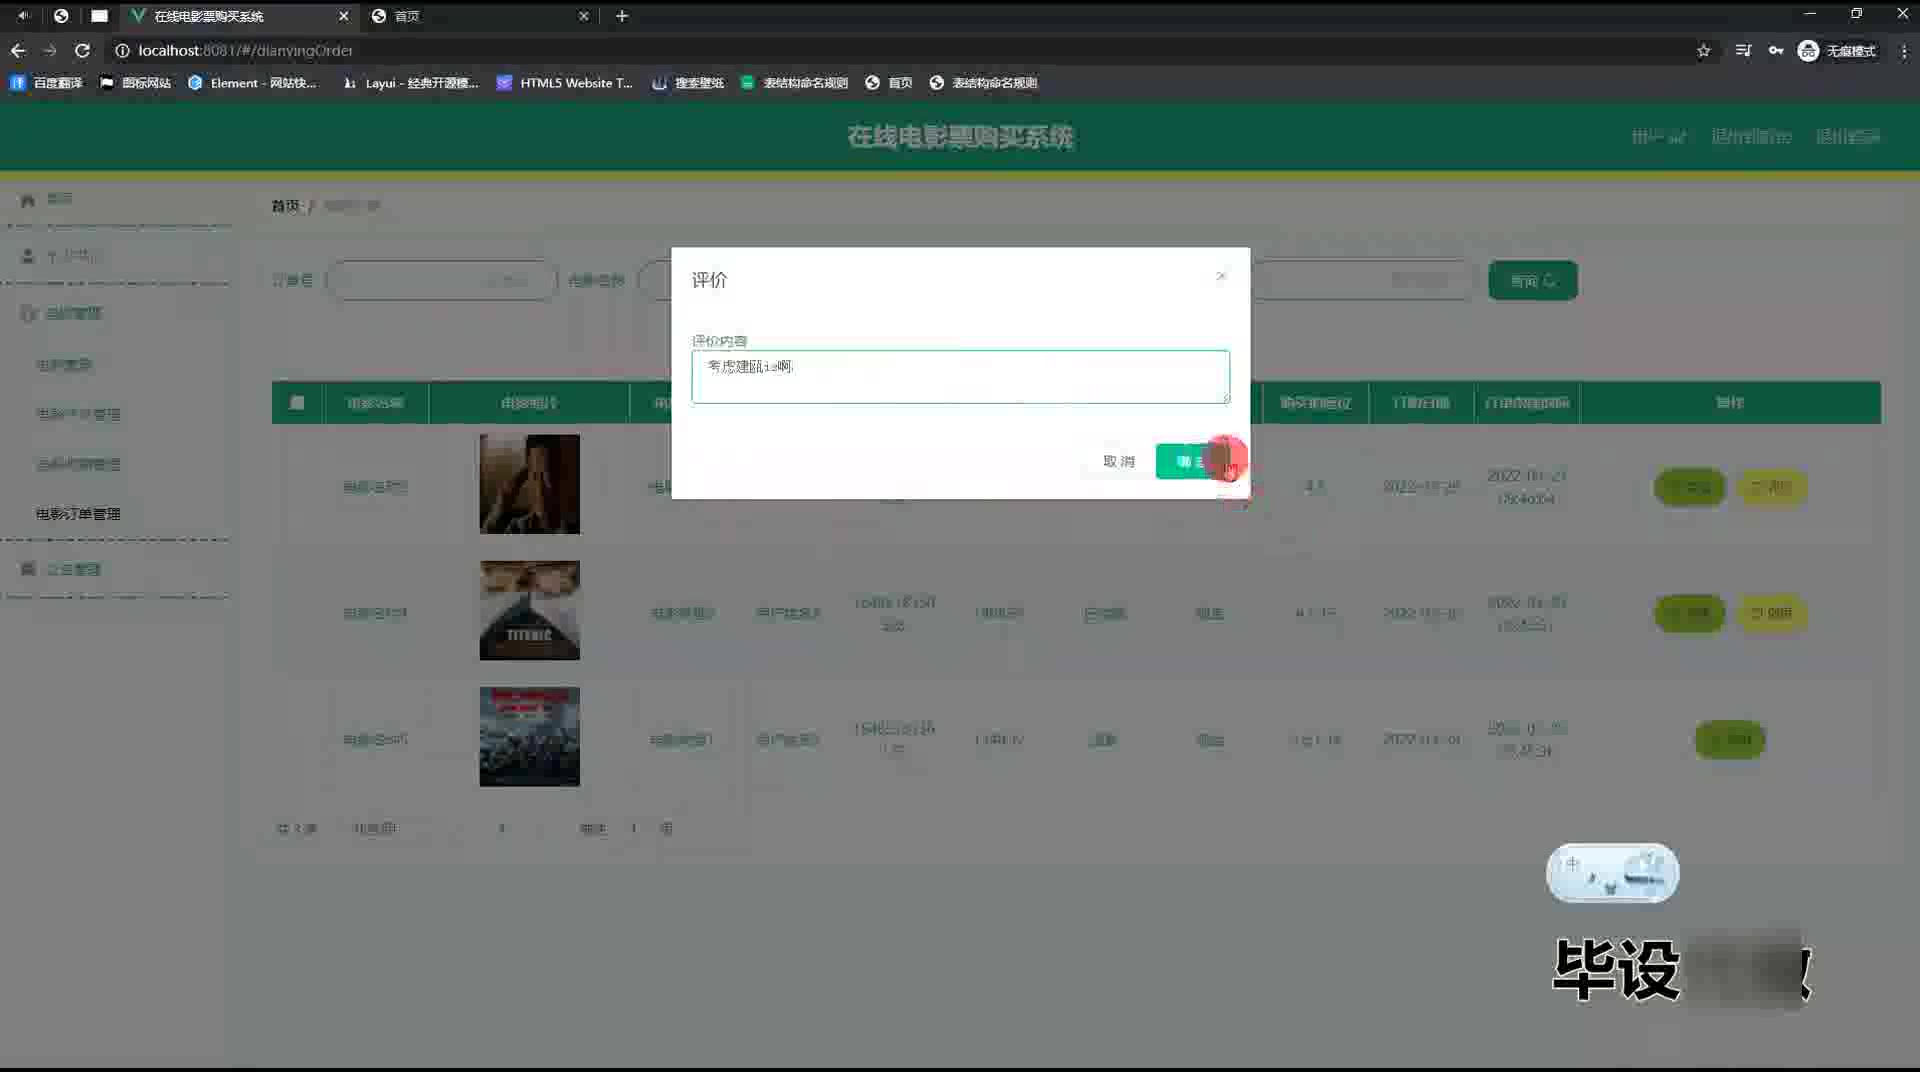This screenshot has width=1920, height=1072.
Task: Close the 在线电影票购买系统 tab
Action: click(343, 16)
